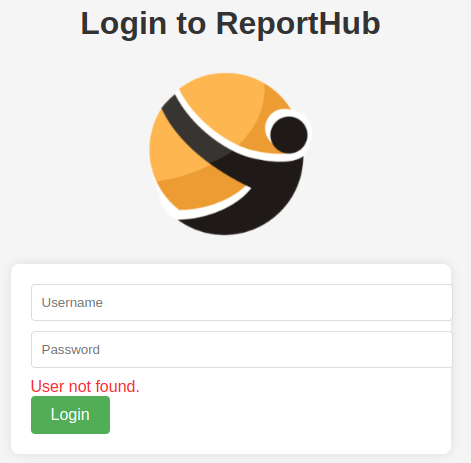
Task: Focus the Username input field
Action: click(242, 303)
